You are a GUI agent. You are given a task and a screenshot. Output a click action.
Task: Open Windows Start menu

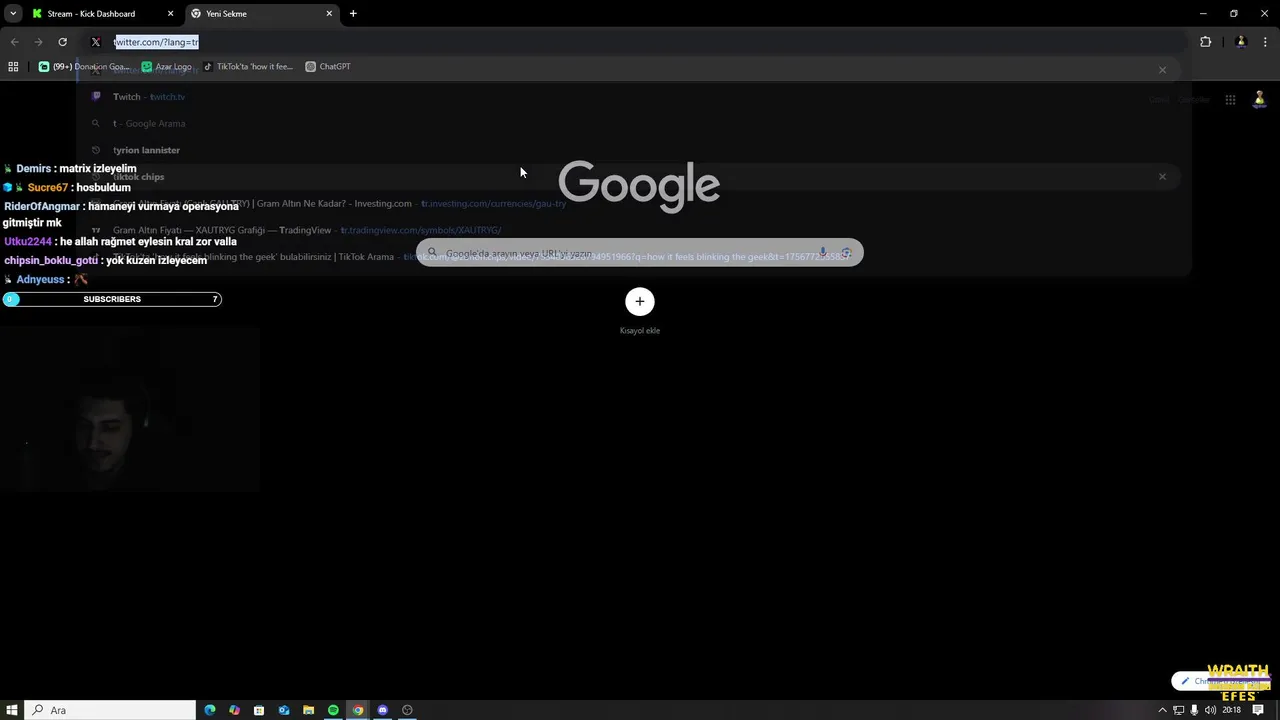pyautogui.click(x=12, y=710)
